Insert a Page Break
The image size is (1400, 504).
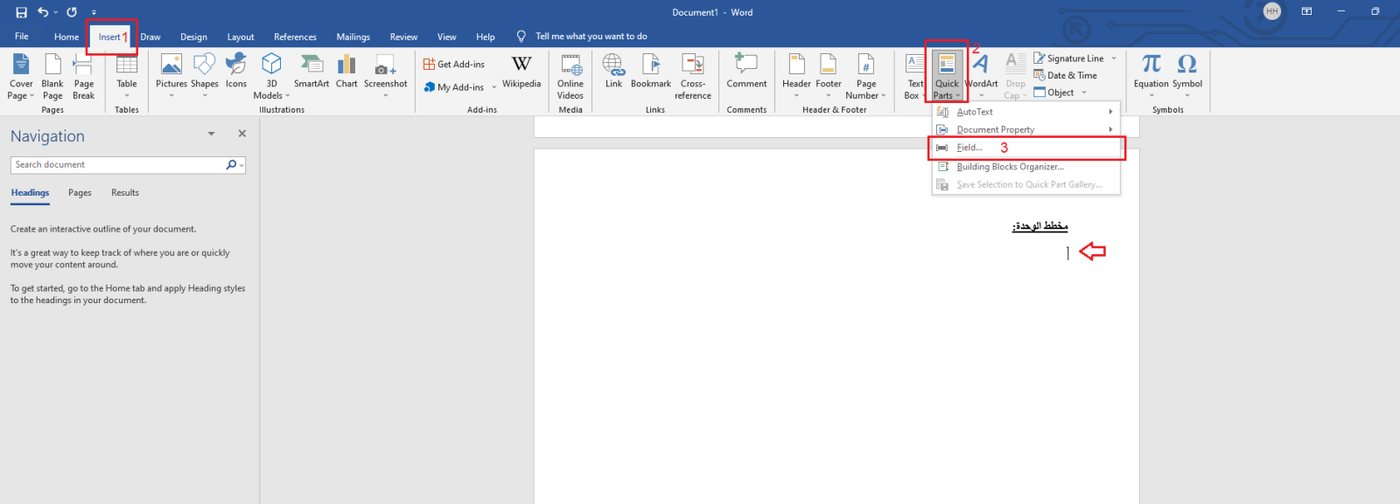pyautogui.click(x=84, y=76)
